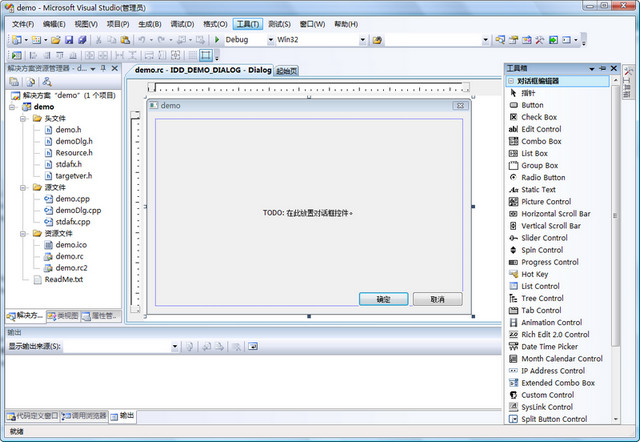Image resolution: width=640 pixels, height=442 pixels.
Task: Open the 显示输出来源 combo box
Action: [x=175, y=346]
